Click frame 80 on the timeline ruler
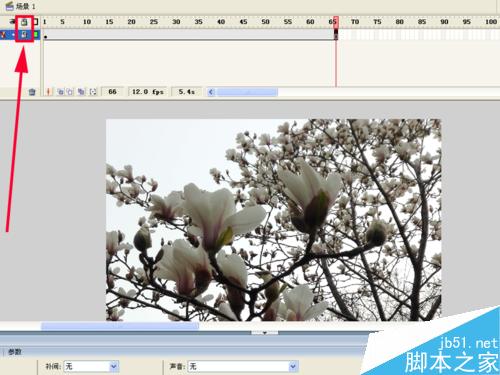 coord(399,22)
